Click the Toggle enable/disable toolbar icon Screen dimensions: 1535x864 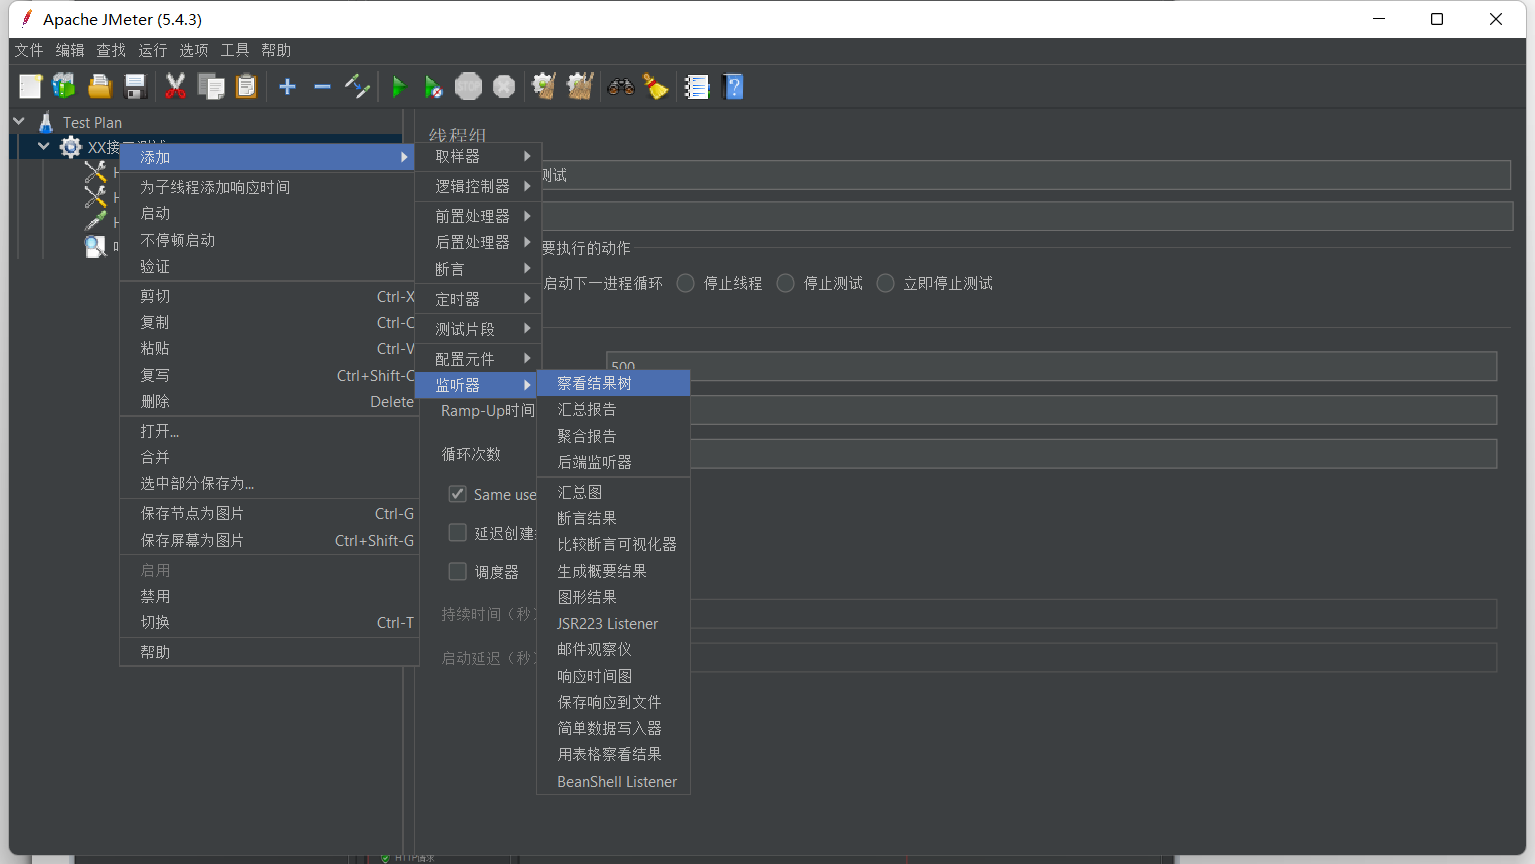click(x=357, y=87)
